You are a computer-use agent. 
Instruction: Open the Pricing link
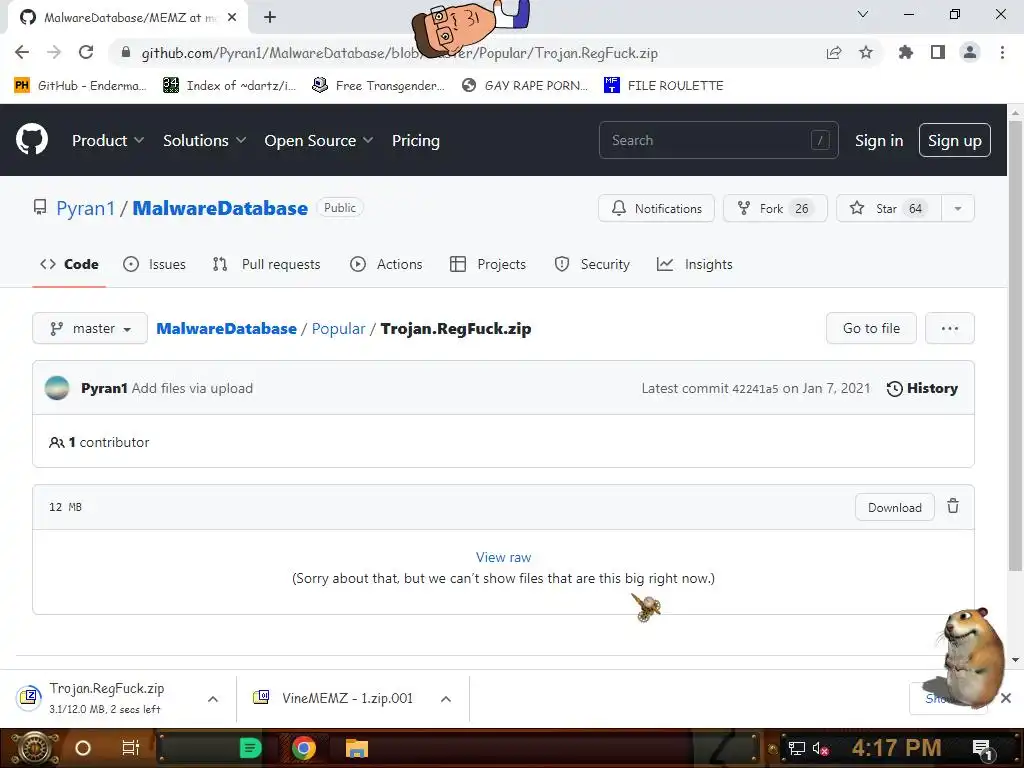[x=415, y=140]
